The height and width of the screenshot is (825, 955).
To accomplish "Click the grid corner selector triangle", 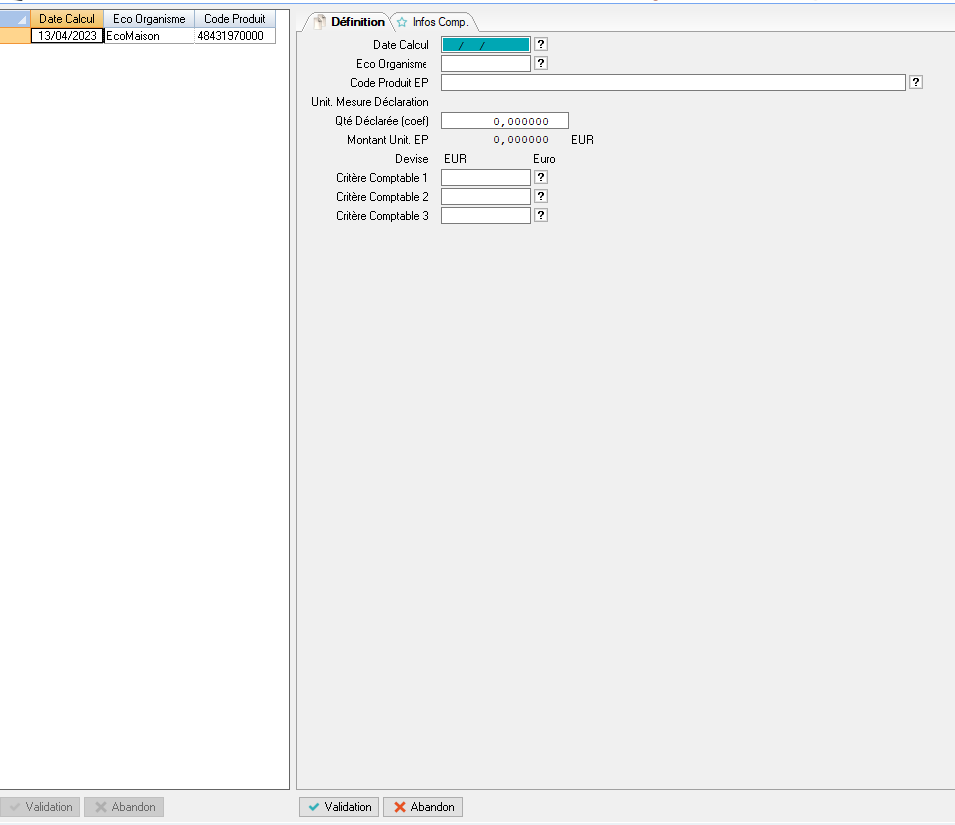I will point(21,19).
